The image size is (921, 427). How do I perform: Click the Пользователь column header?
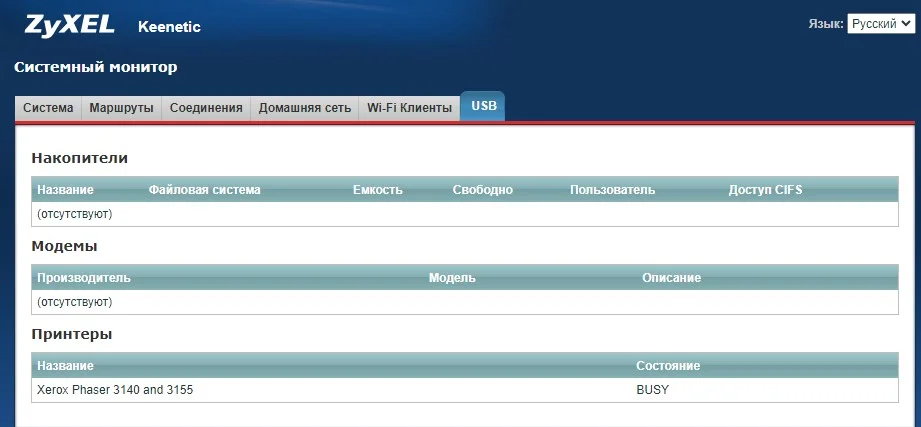612,190
